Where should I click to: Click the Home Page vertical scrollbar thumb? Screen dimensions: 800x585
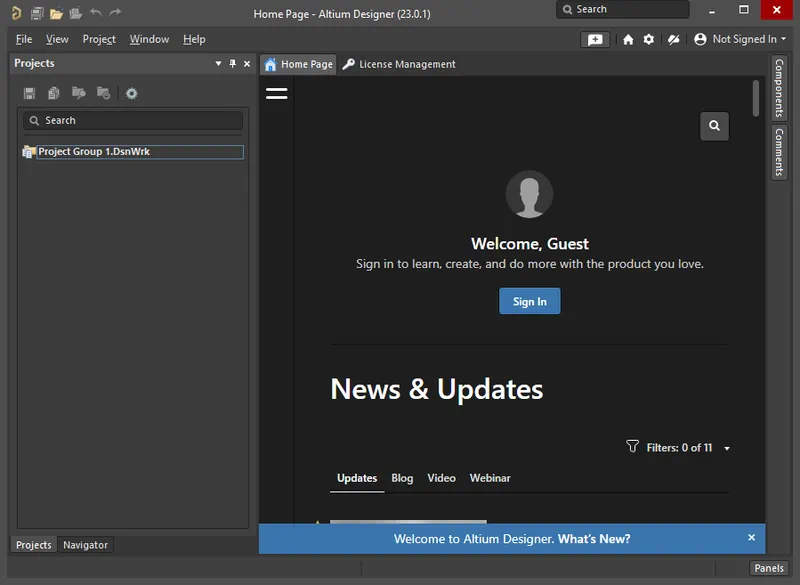tap(756, 98)
